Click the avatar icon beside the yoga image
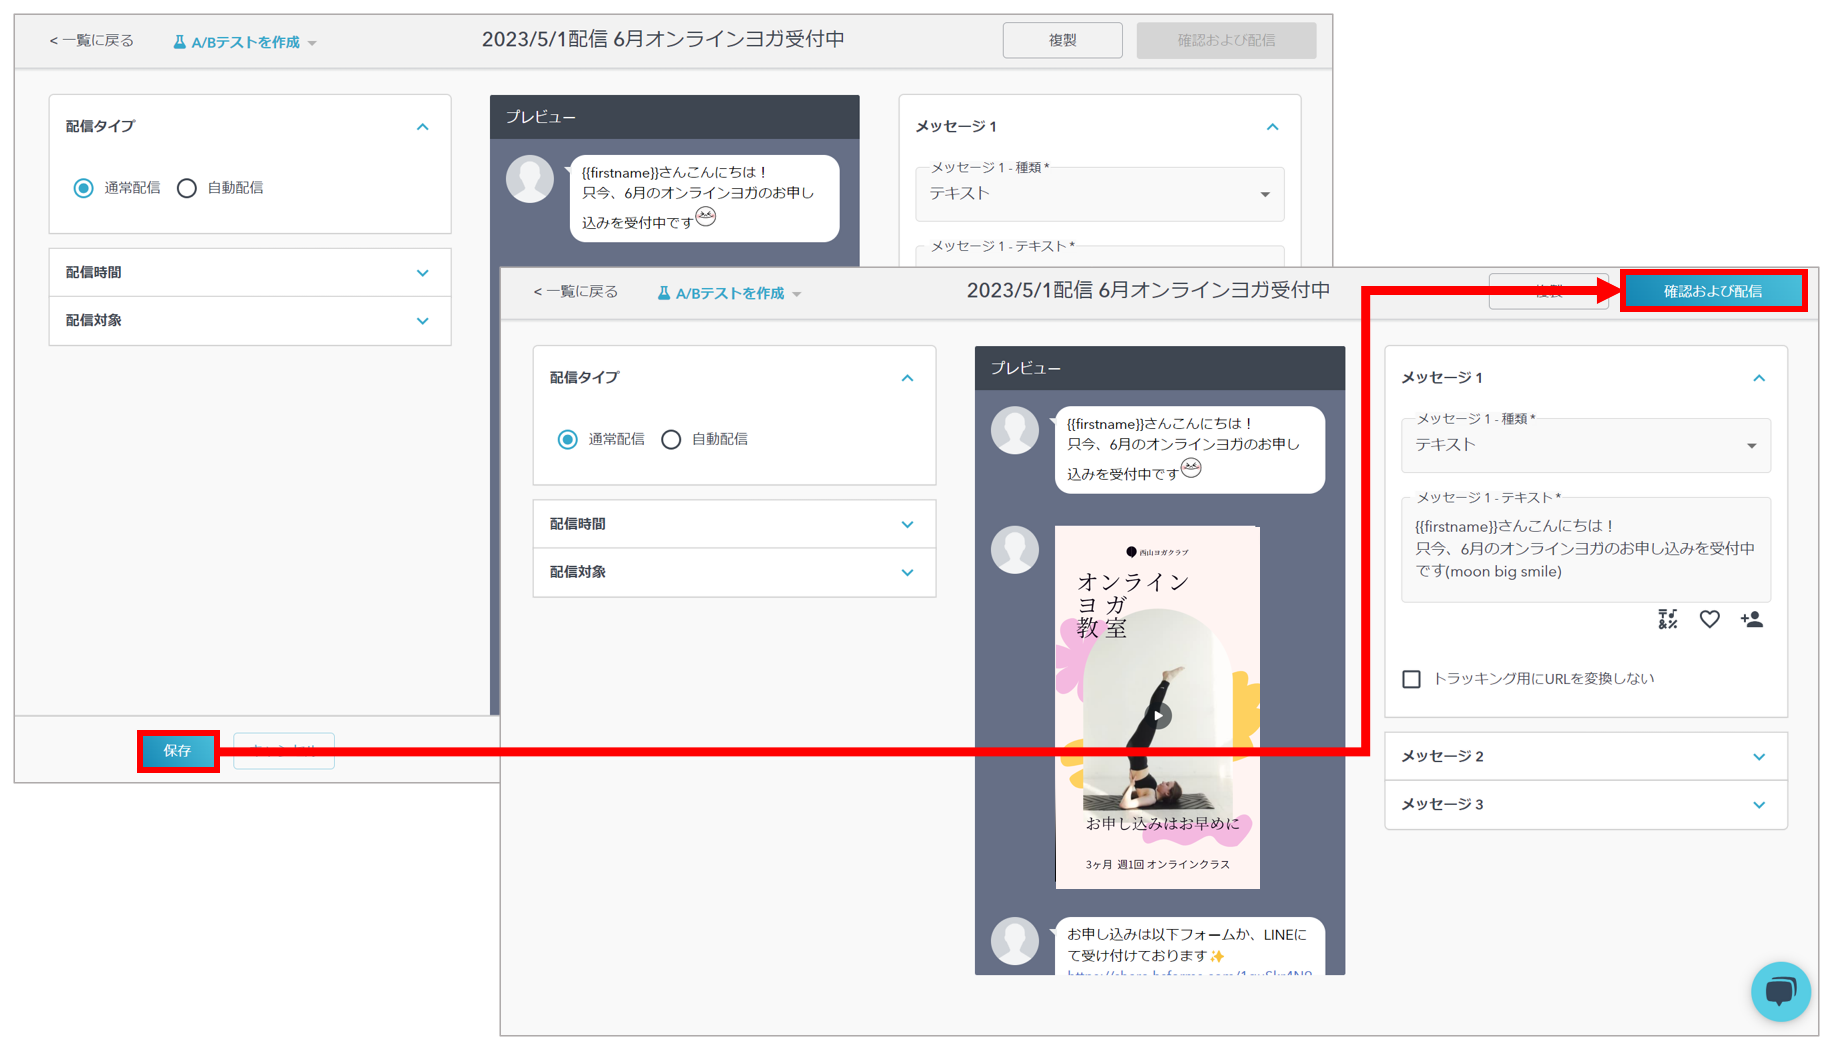Viewport: 1835px width, 1044px height. tap(1014, 550)
